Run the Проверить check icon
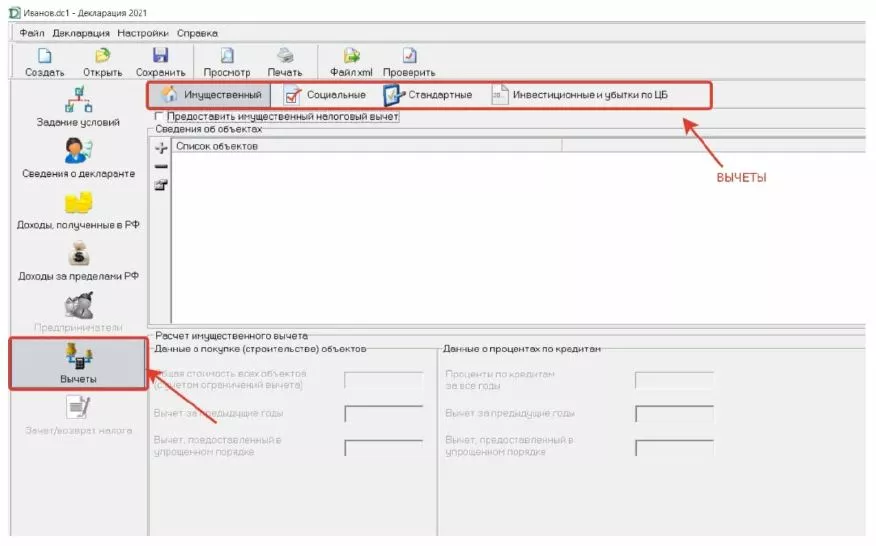 (x=410, y=57)
